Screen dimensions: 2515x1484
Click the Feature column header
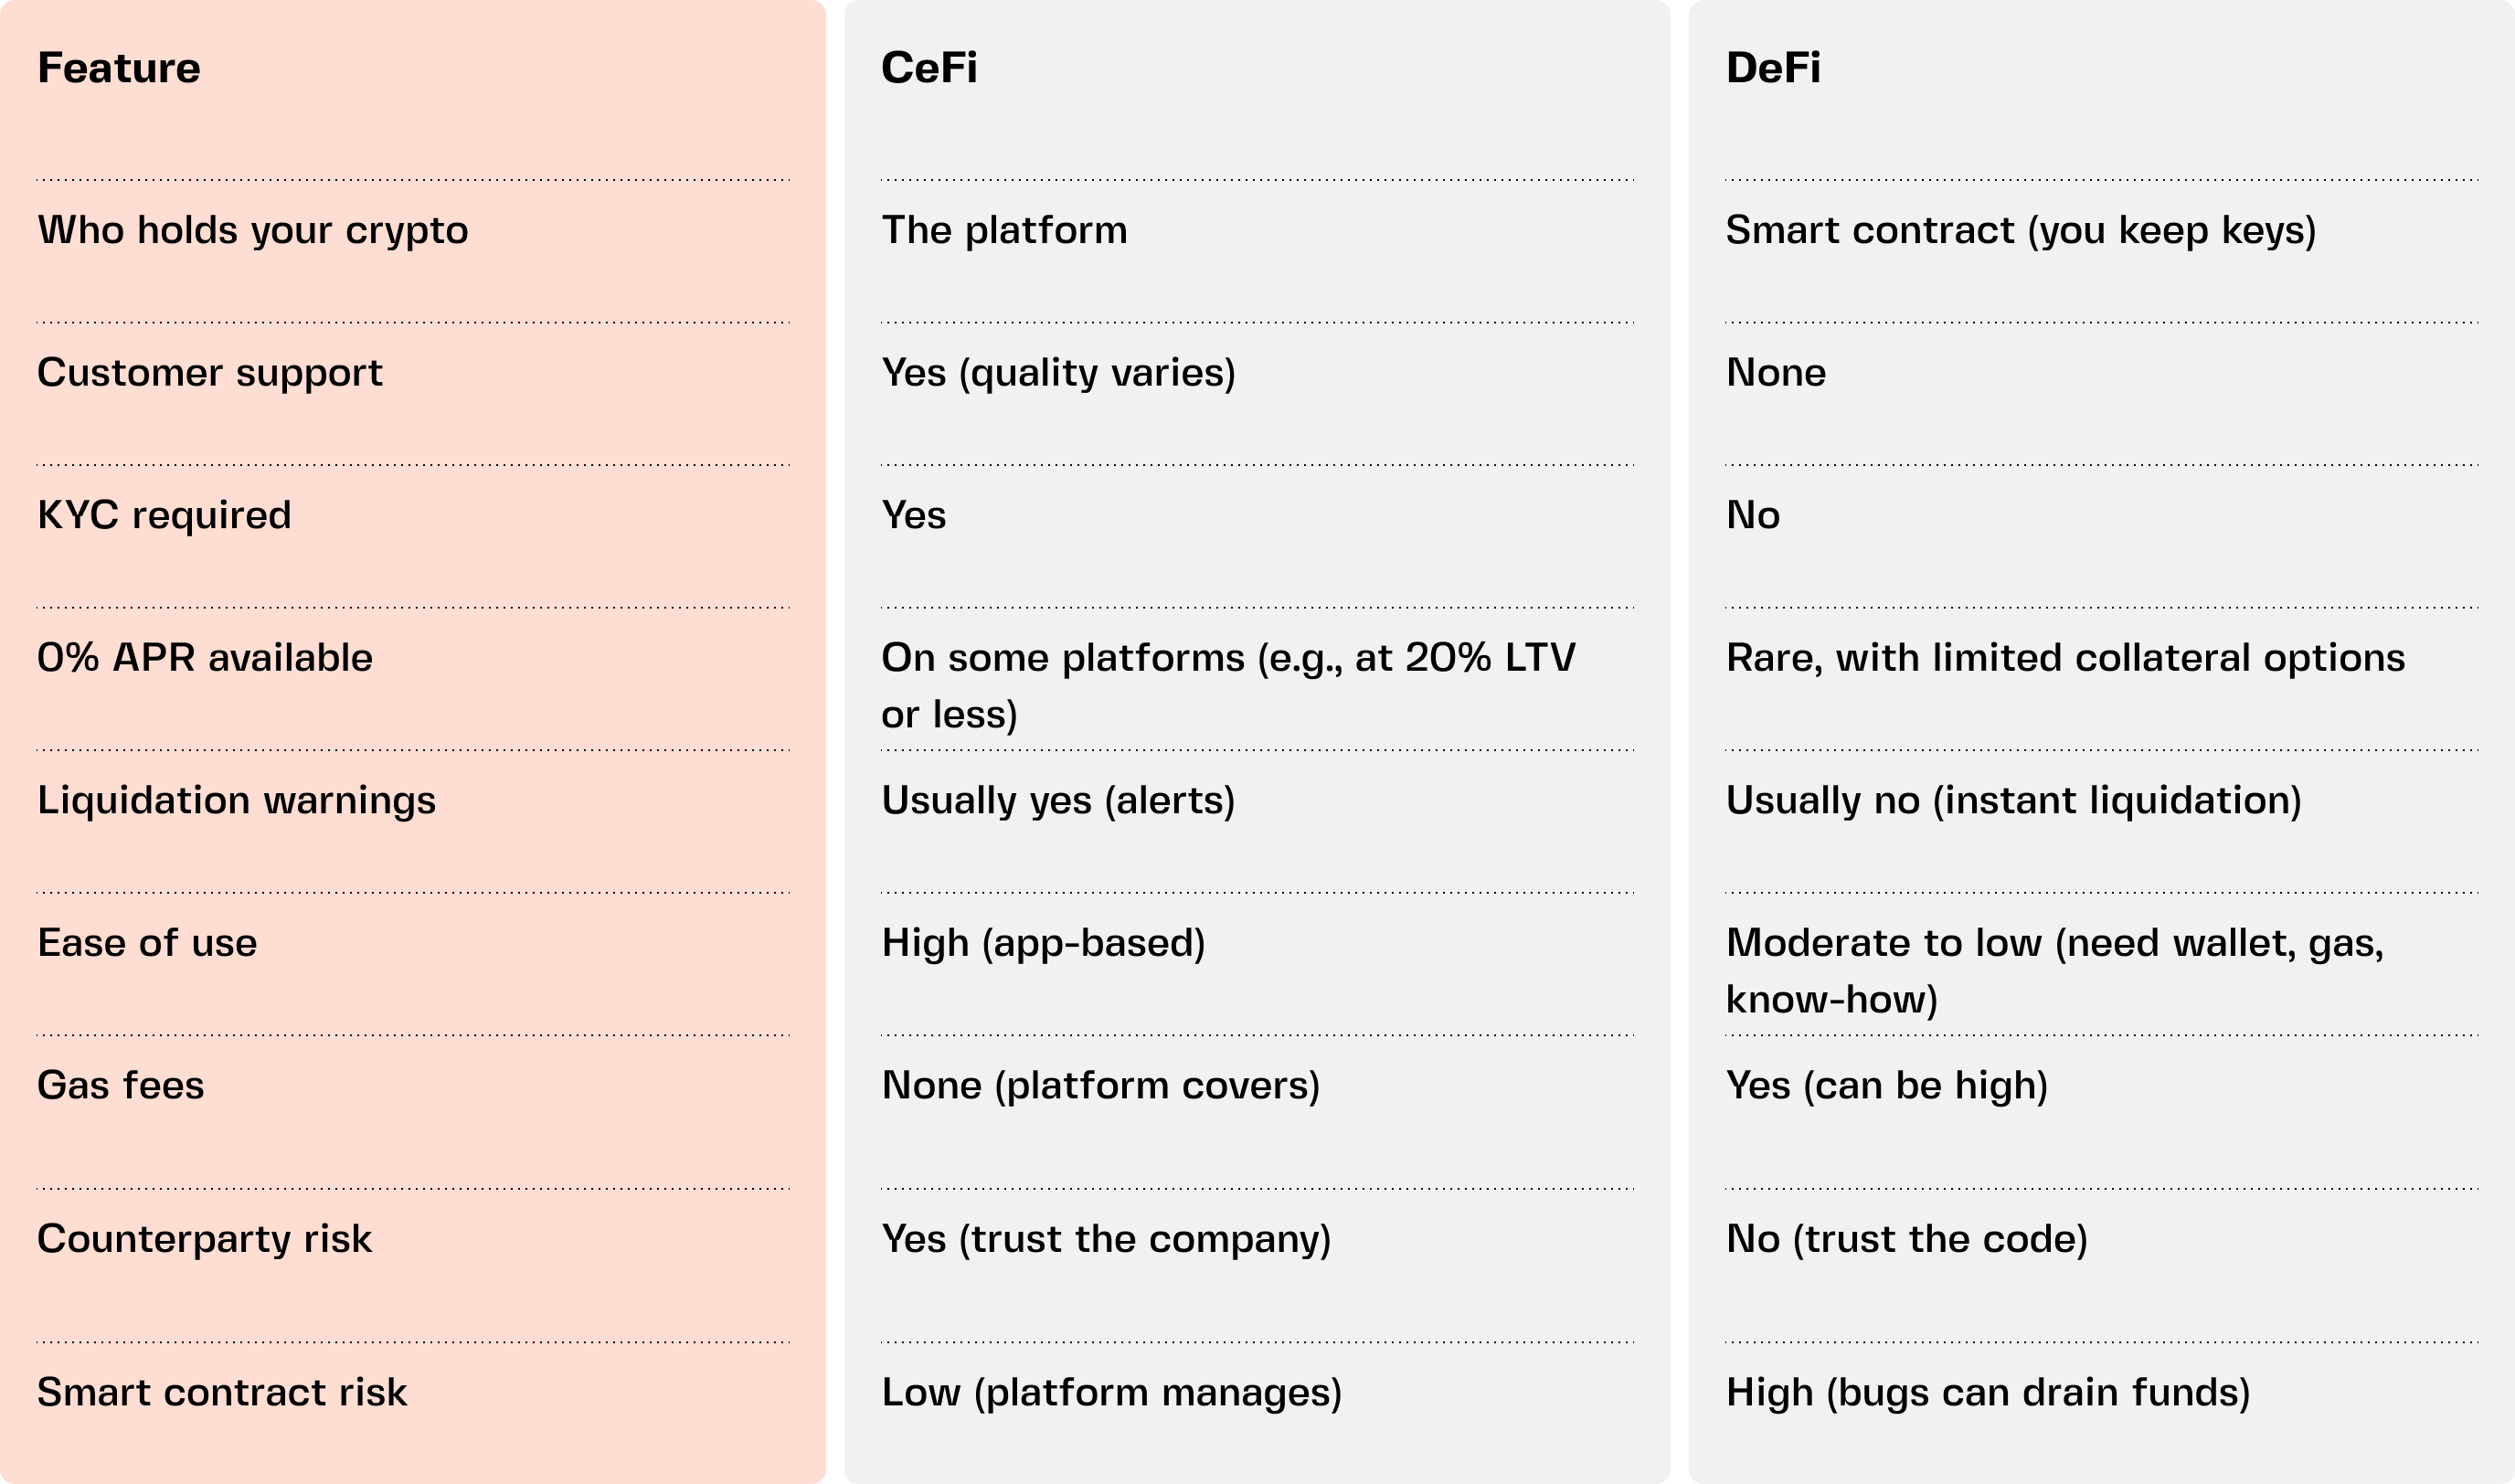(x=119, y=68)
